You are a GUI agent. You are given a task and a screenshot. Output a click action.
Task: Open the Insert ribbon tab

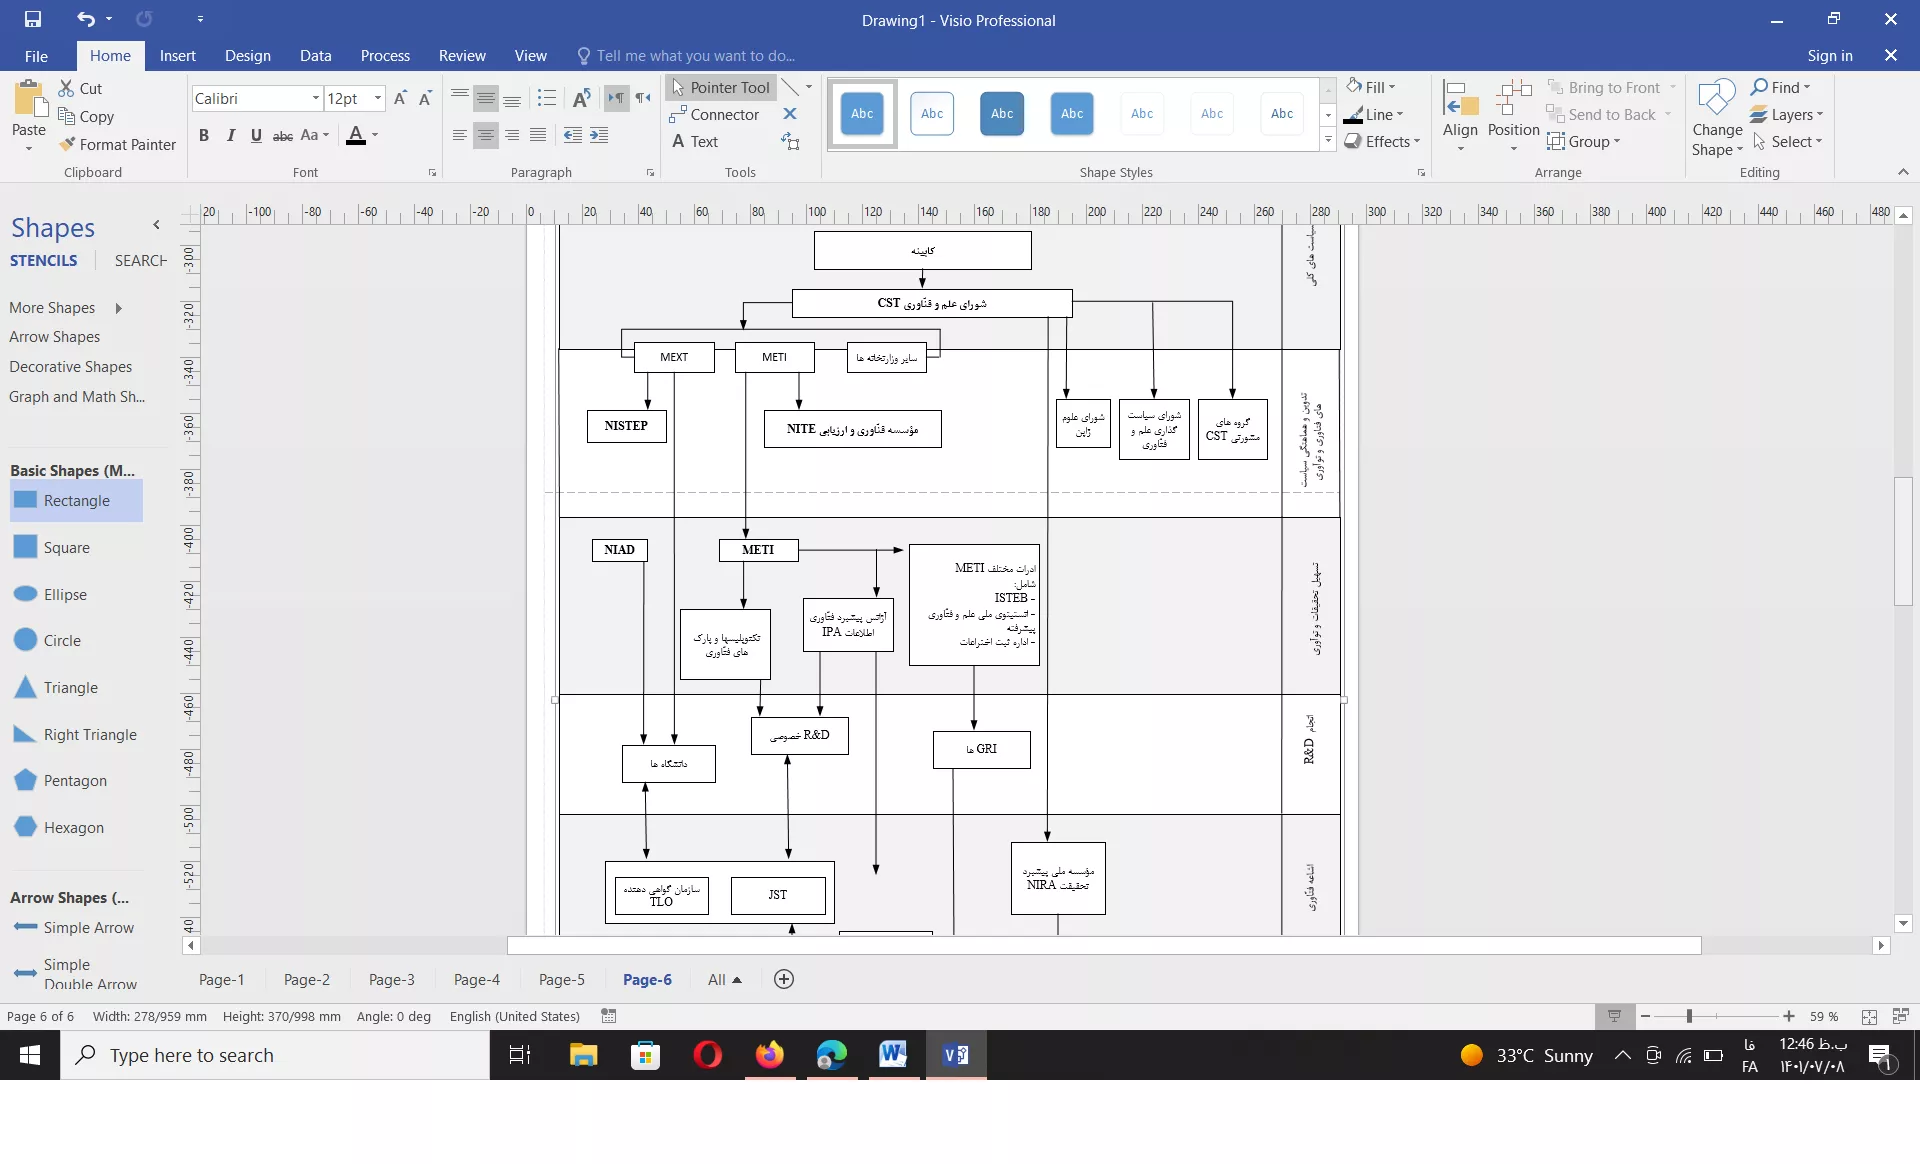(x=177, y=56)
